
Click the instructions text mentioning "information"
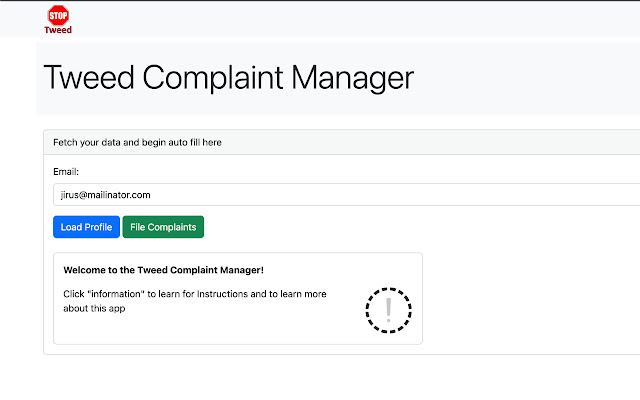(x=195, y=301)
